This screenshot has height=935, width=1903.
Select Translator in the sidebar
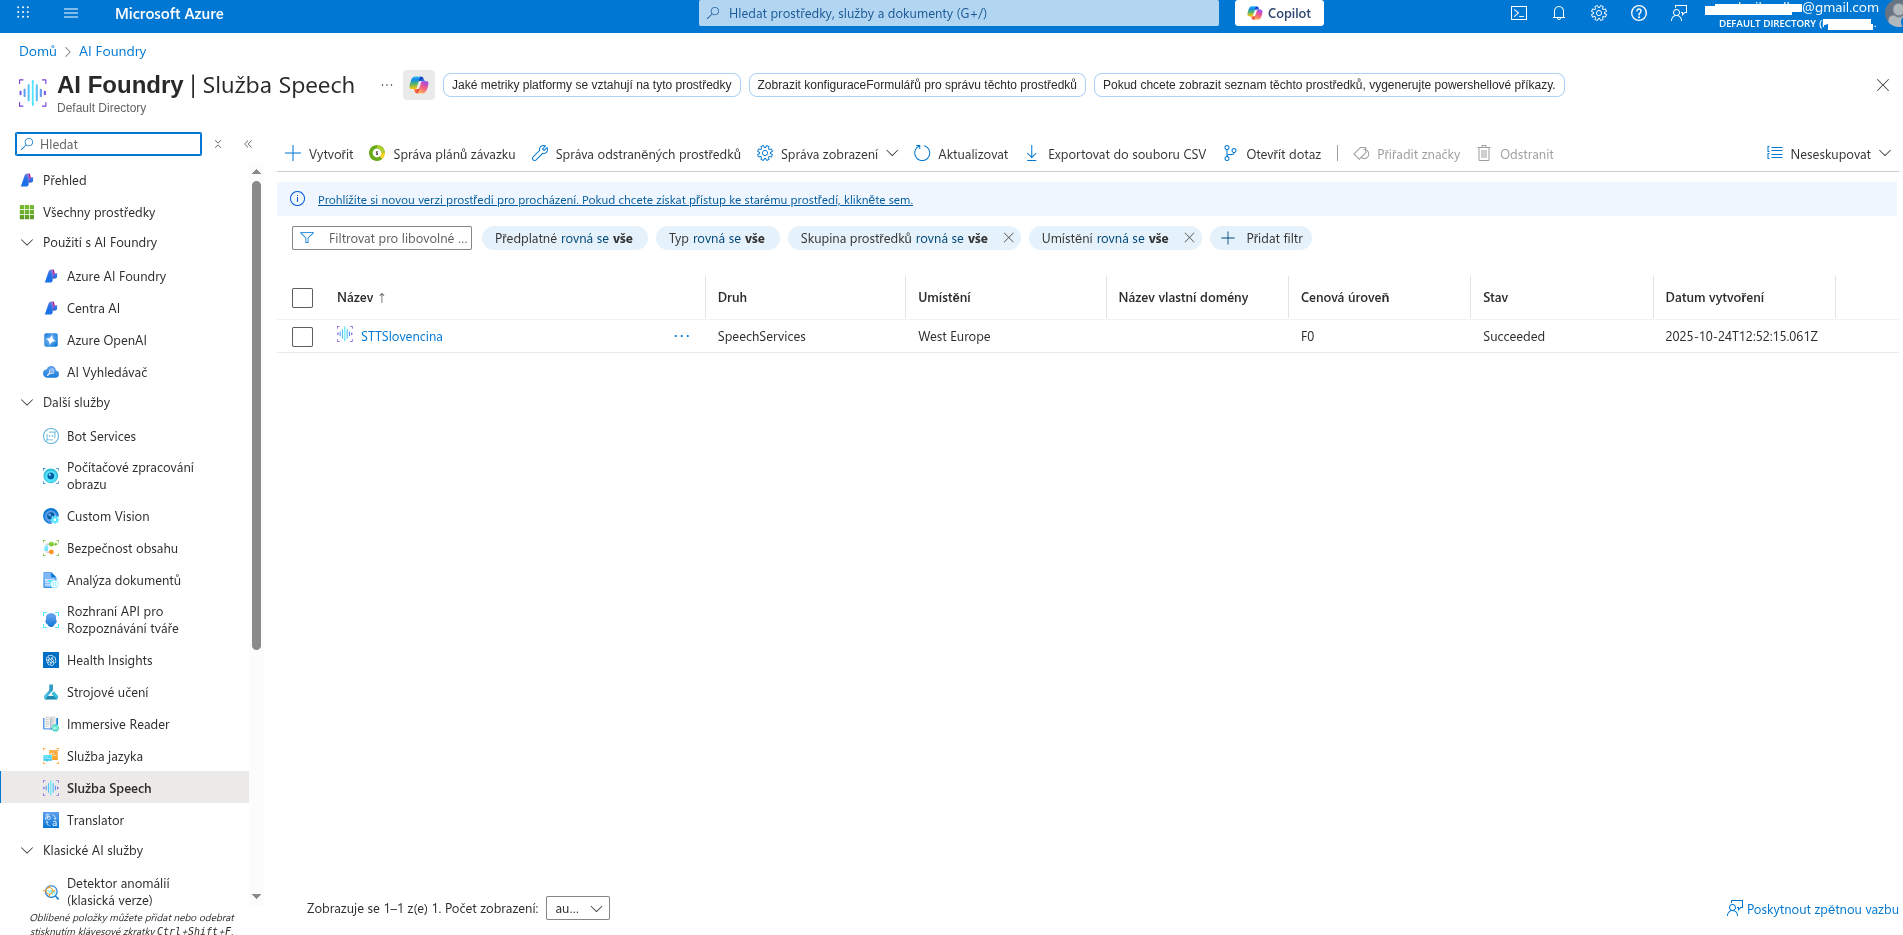coord(95,820)
